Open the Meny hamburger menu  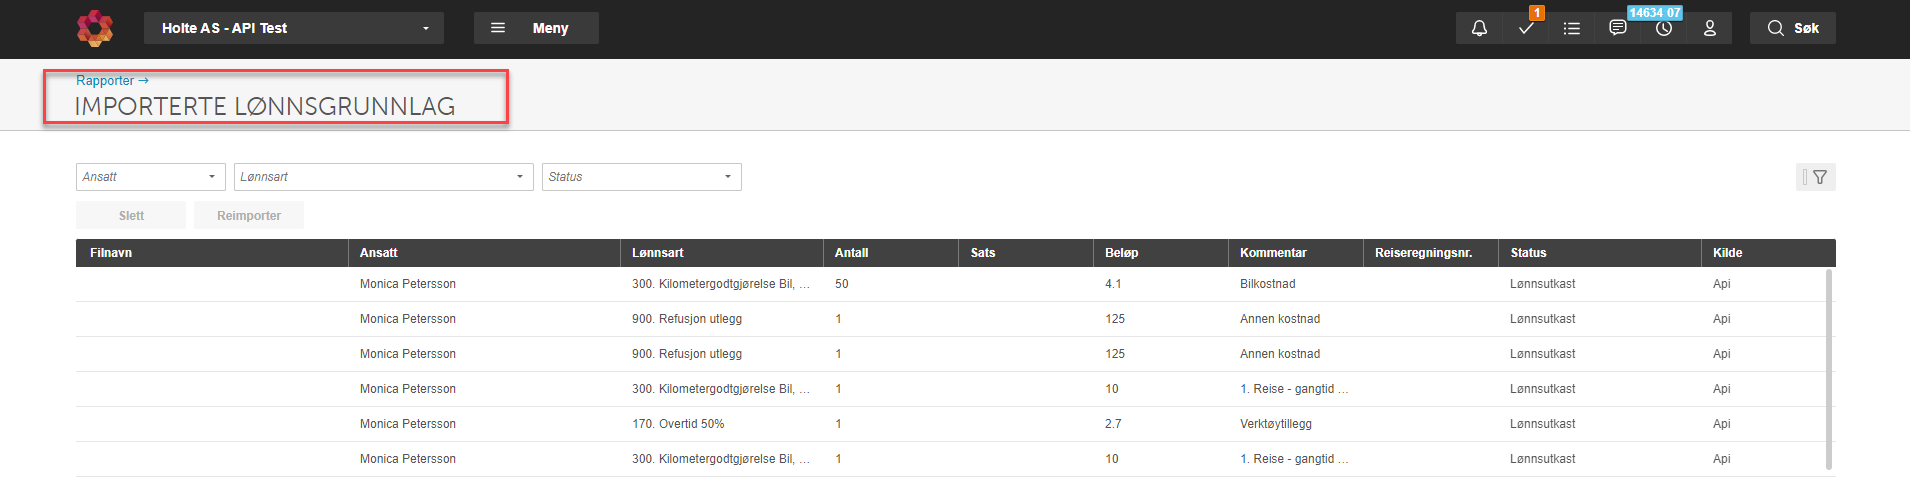coord(536,28)
